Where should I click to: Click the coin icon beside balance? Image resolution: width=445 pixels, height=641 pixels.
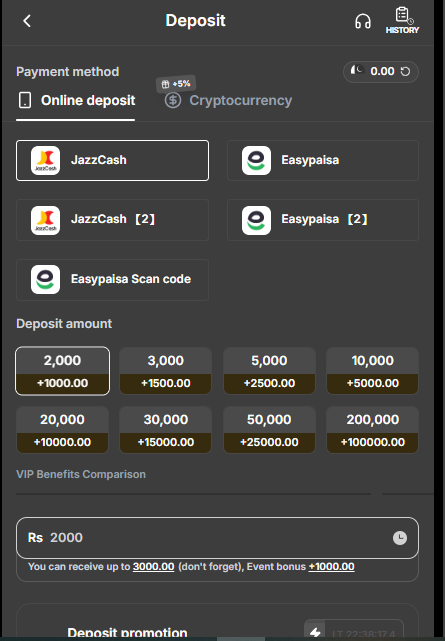pyautogui.click(x=356, y=70)
